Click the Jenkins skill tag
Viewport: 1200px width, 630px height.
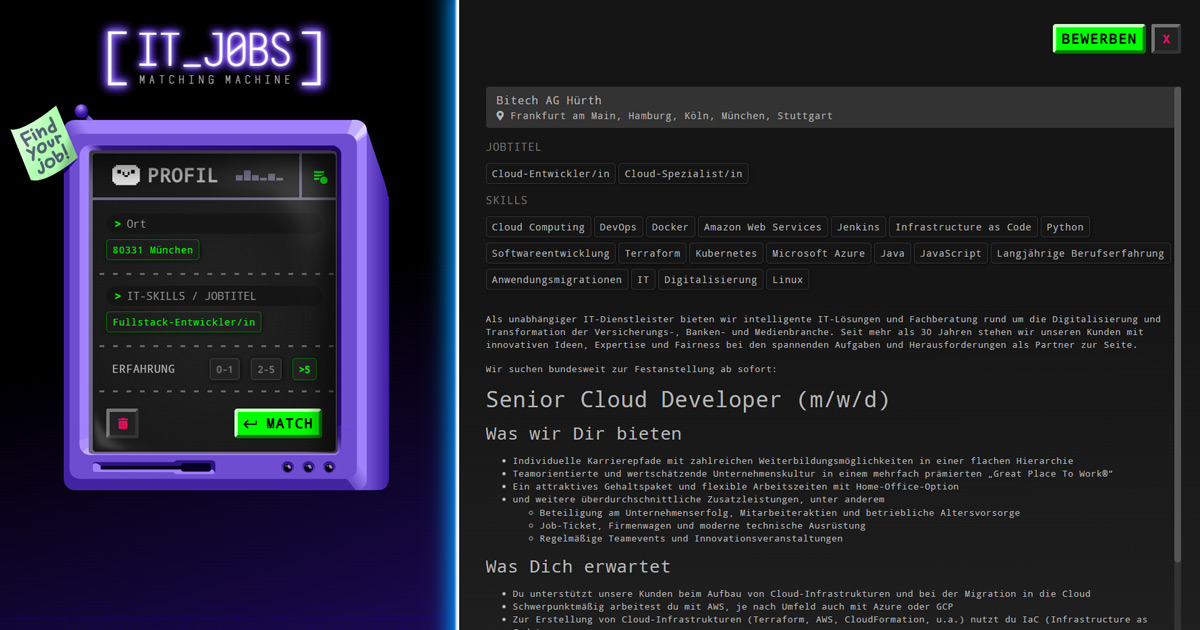(x=859, y=227)
